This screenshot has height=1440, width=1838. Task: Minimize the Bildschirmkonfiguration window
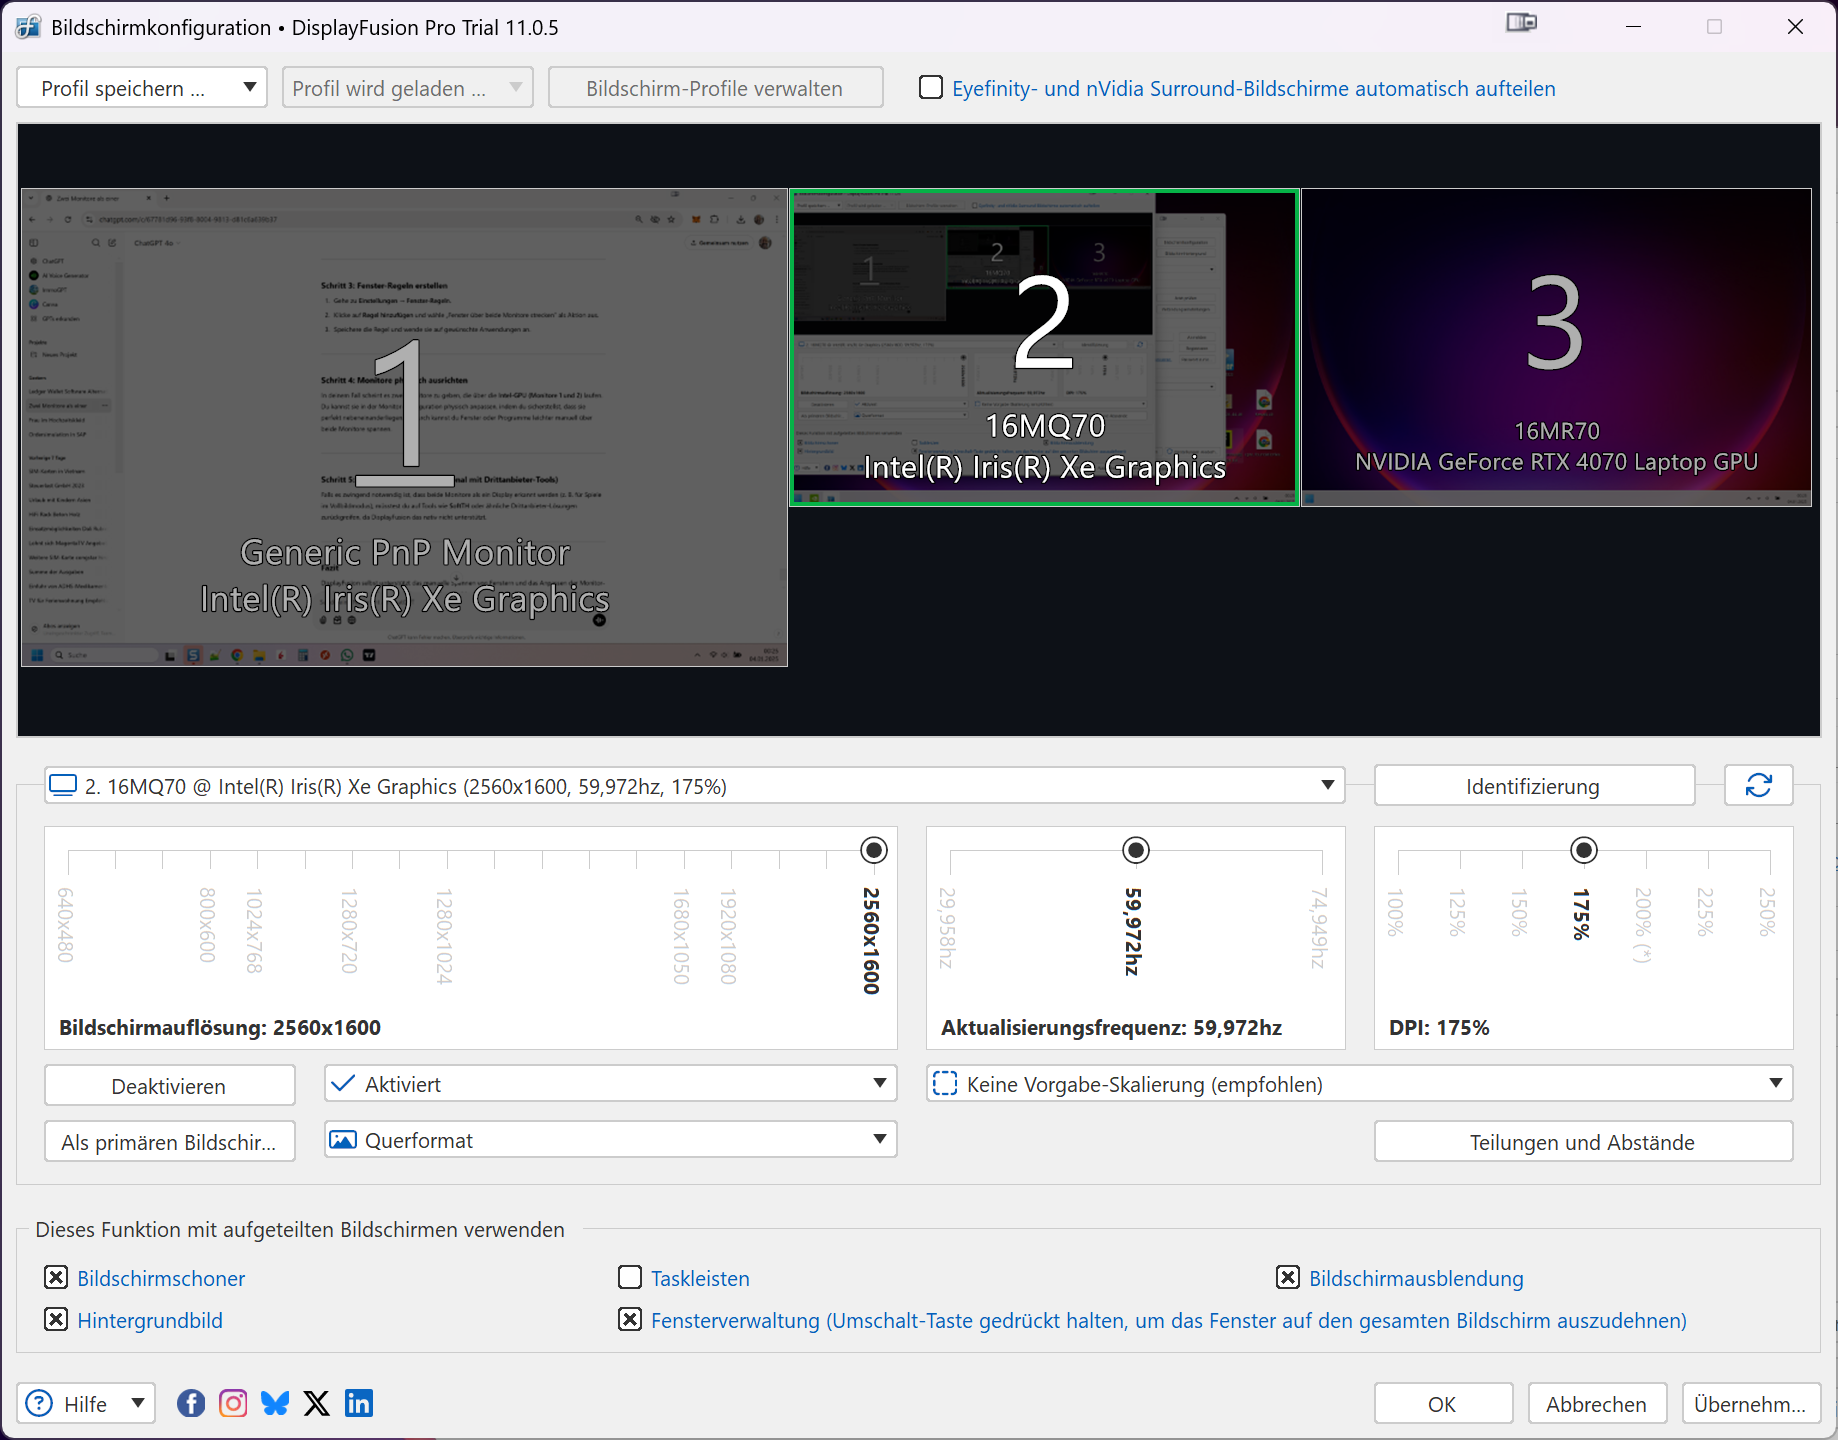(x=1634, y=27)
